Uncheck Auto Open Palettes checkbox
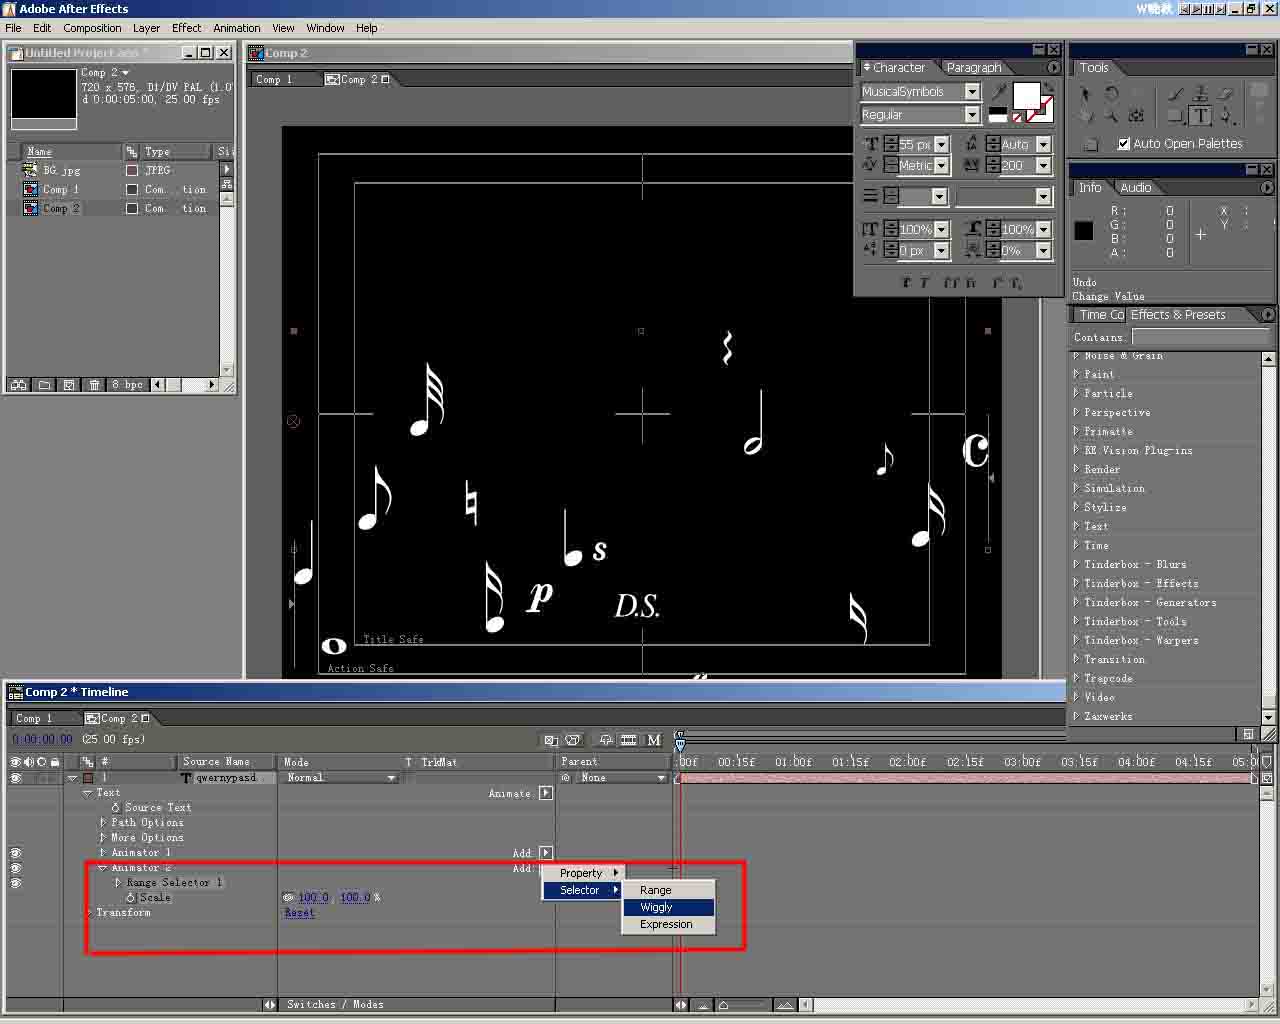This screenshot has height=1024, width=1280. click(x=1123, y=144)
